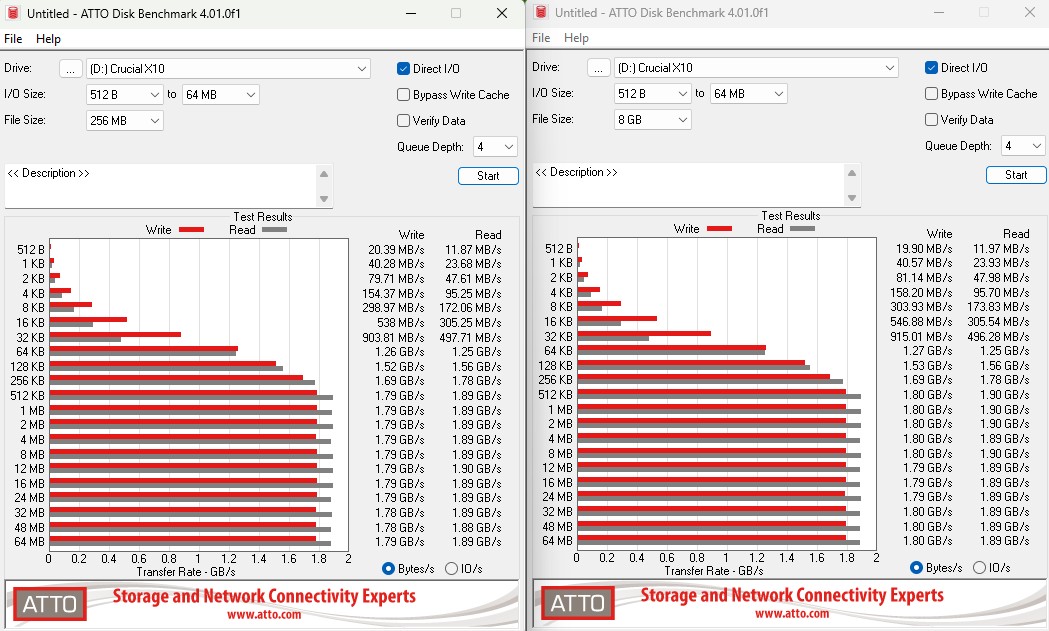This screenshot has width=1049, height=631.
Task: Click the browse drive button in right window
Action: [598, 68]
